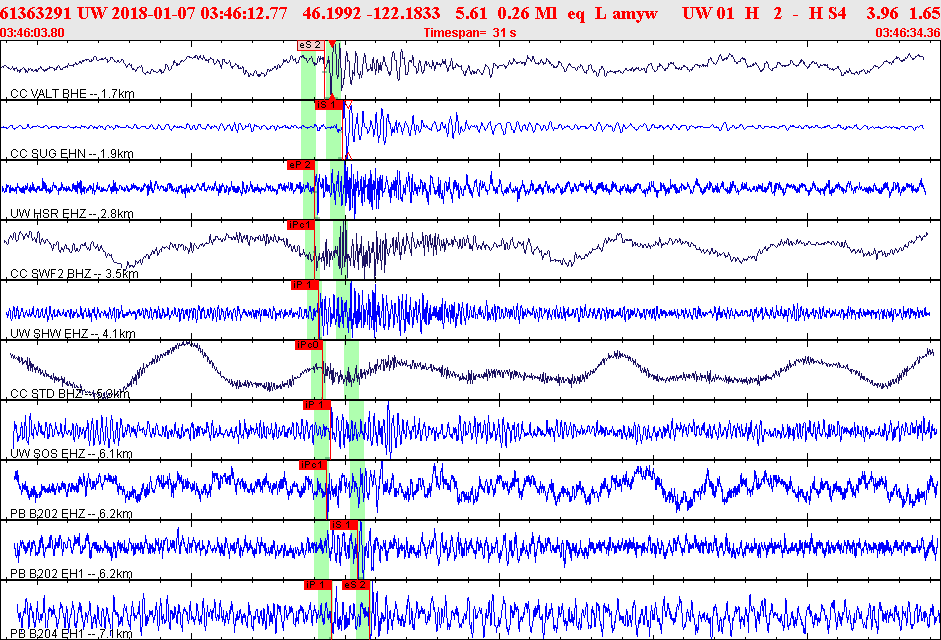Select the eS 2 pick on the VALT BHE trace
This screenshot has width=941, height=640.
(310, 45)
